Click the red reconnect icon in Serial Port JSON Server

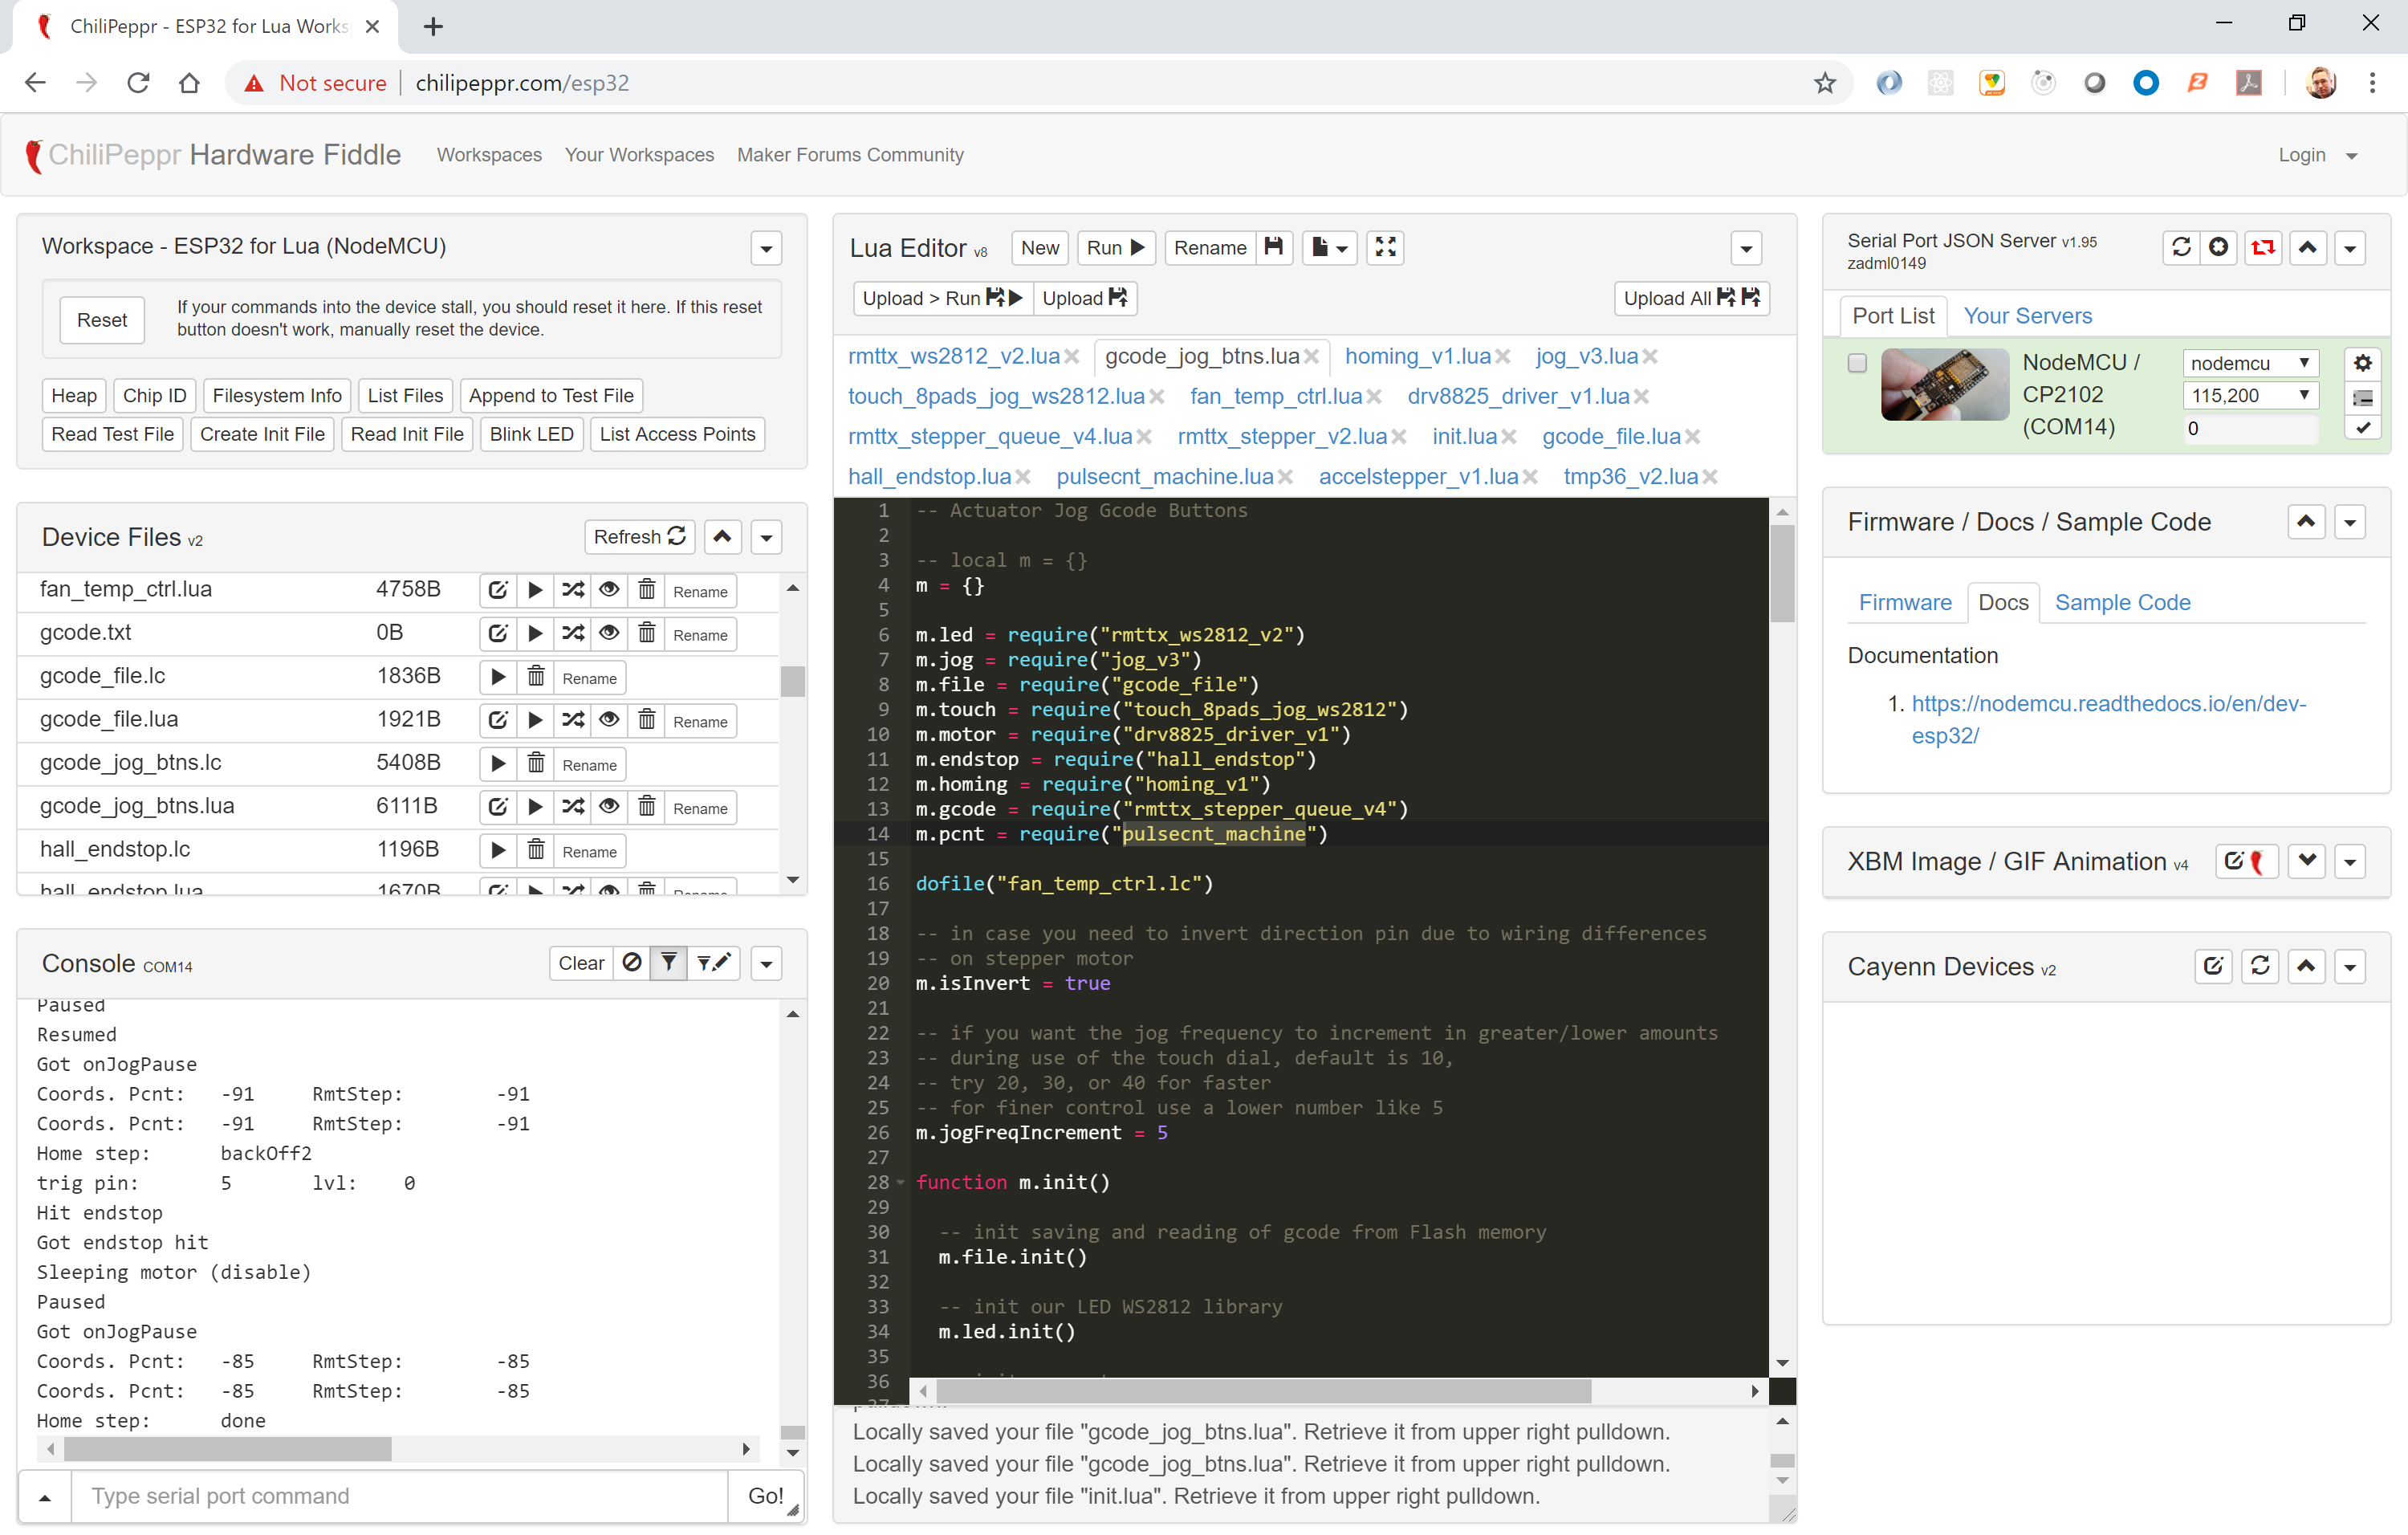click(x=2262, y=247)
